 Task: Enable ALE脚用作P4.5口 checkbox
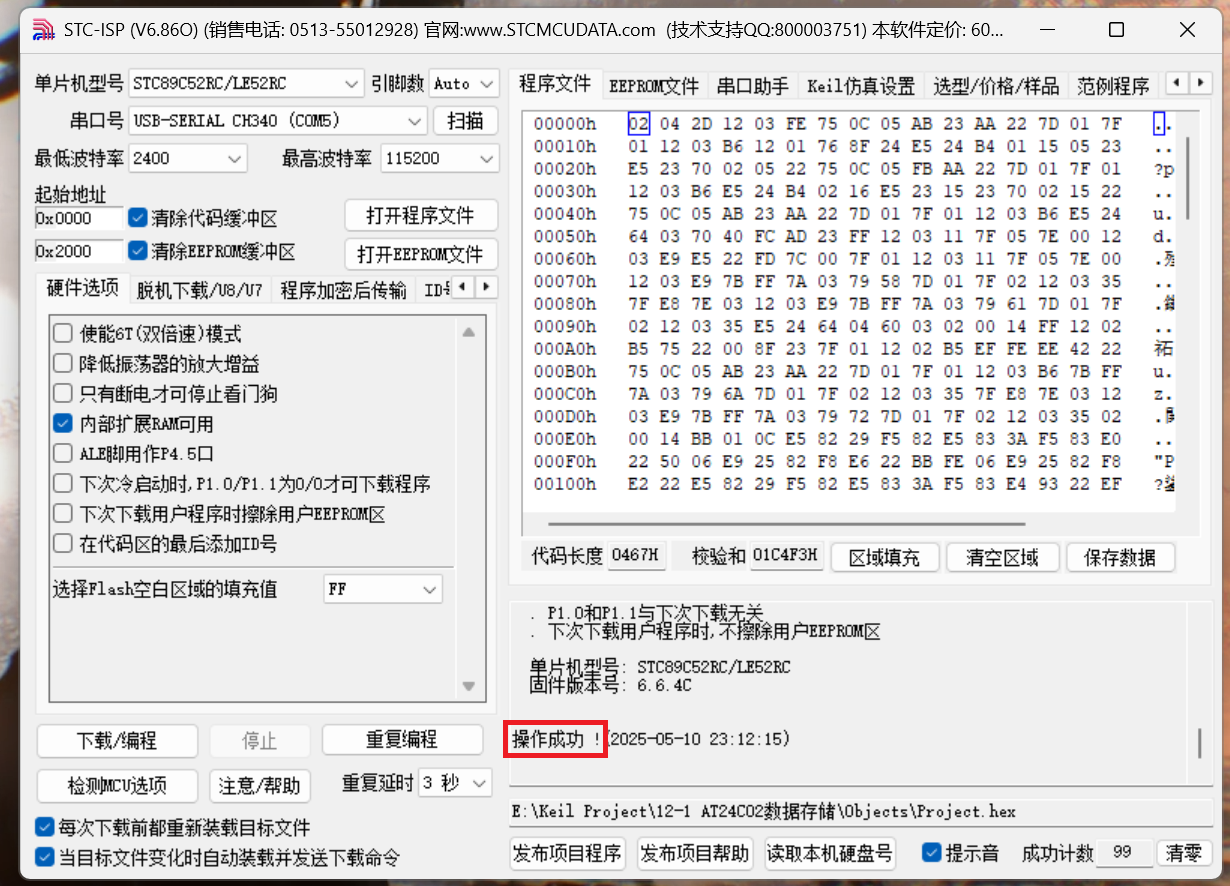63,454
